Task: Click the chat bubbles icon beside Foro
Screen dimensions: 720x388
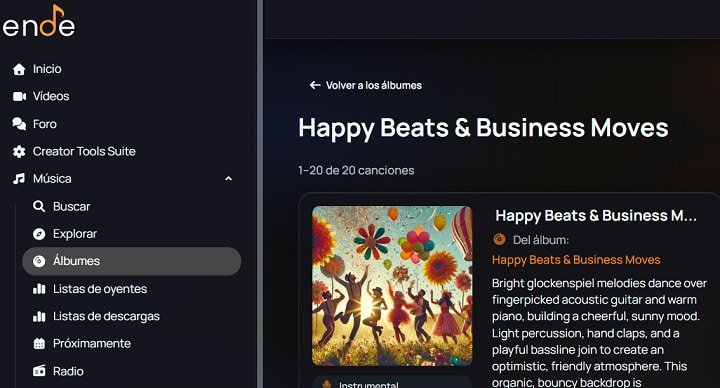Action: tap(19, 124)
